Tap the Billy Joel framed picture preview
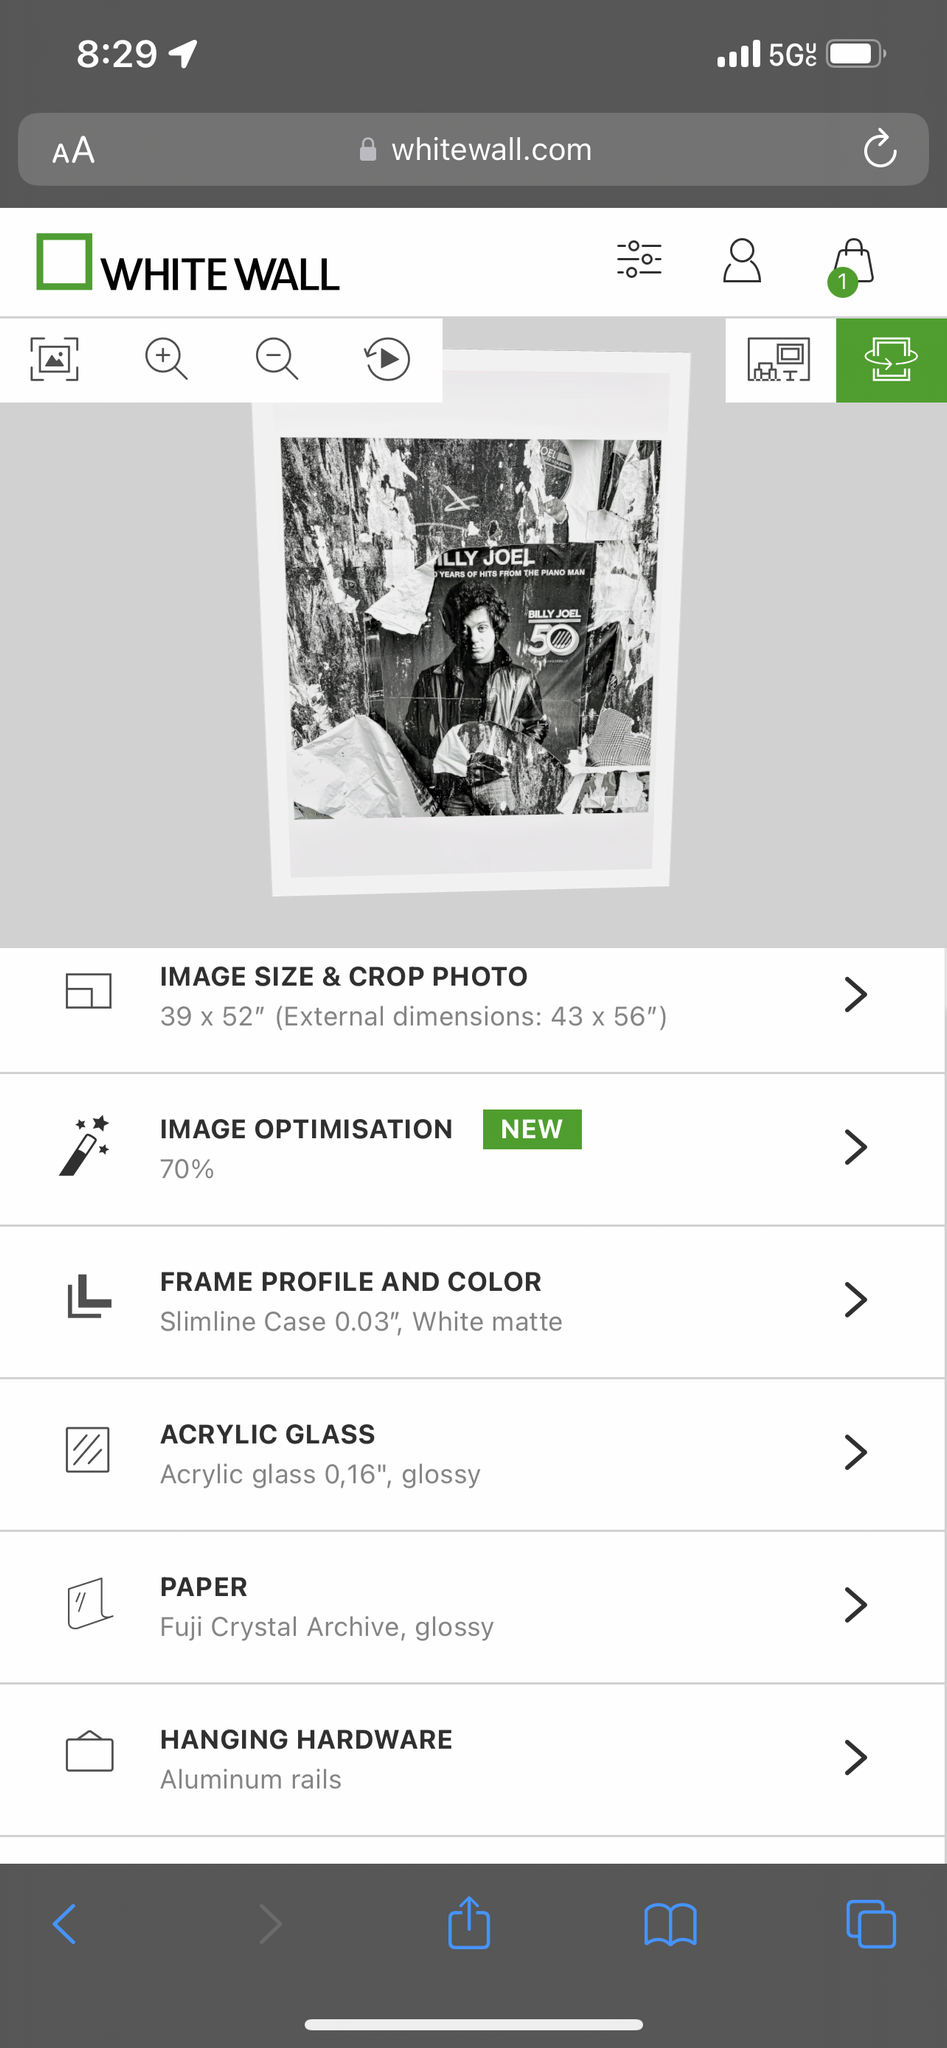Image resolution: width=947 pixels, height=2048 pixels. (x=471, y=626)
